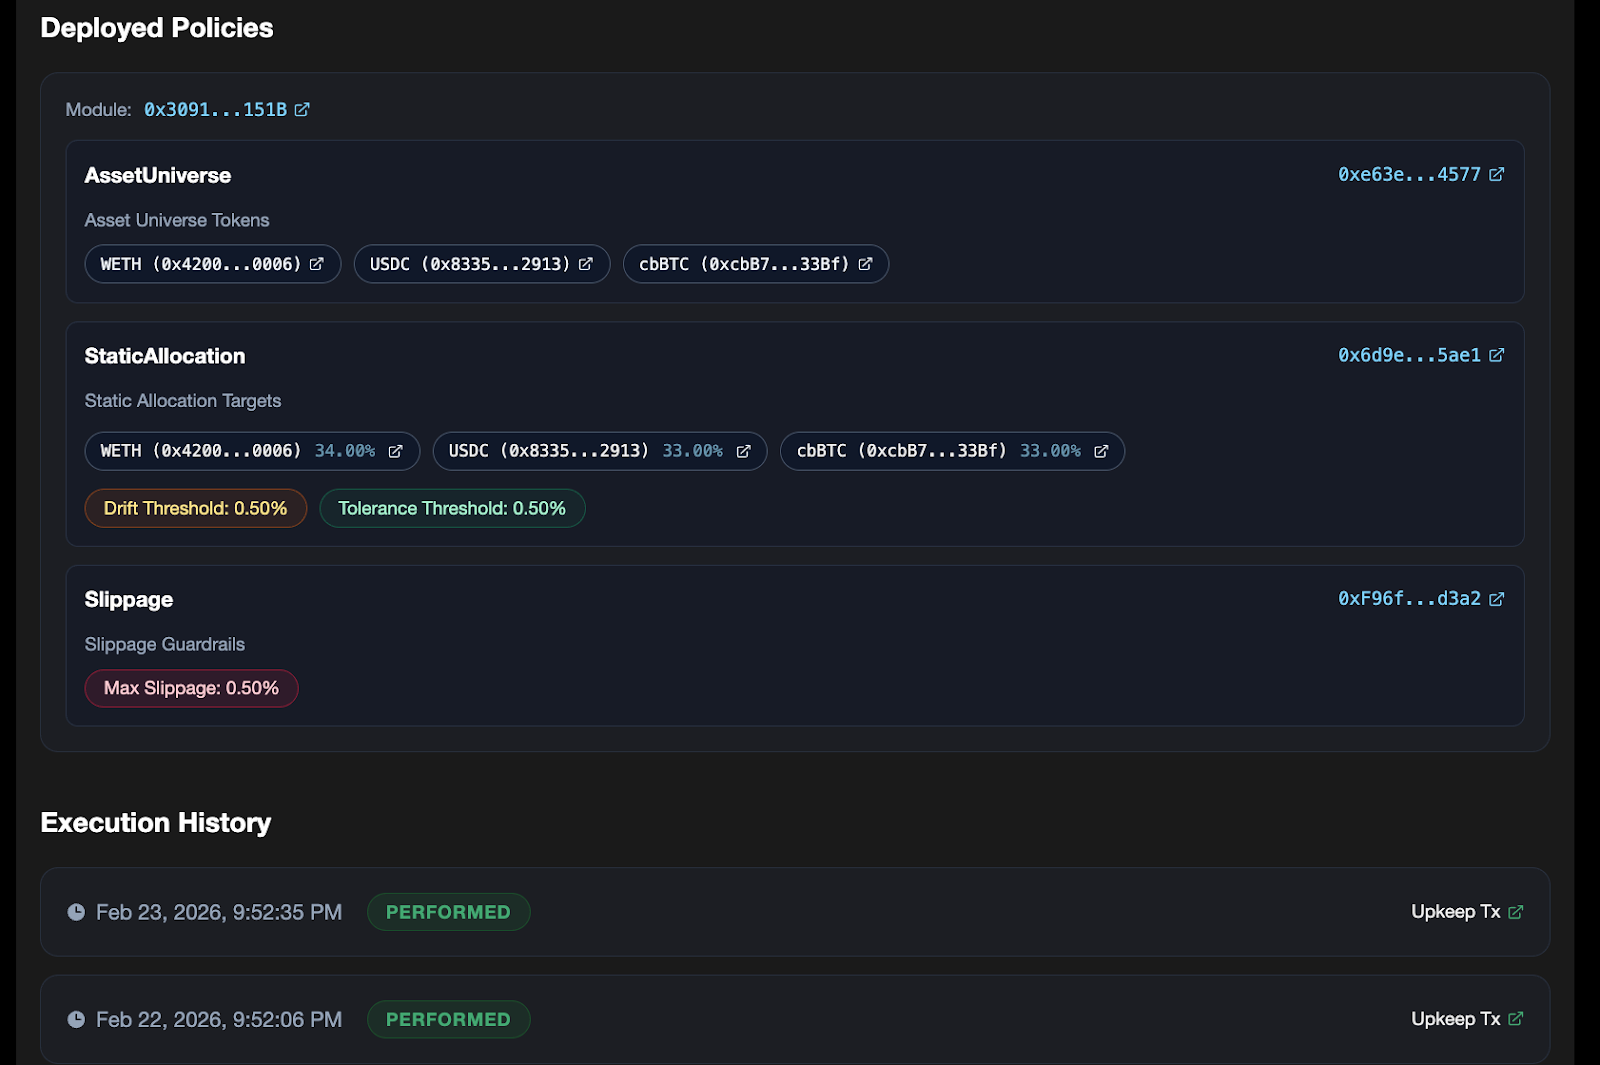Click external link icon next to 0xF96f...d3a2
Viewport: 1600px width, 1065px height.
[1496, 599]
